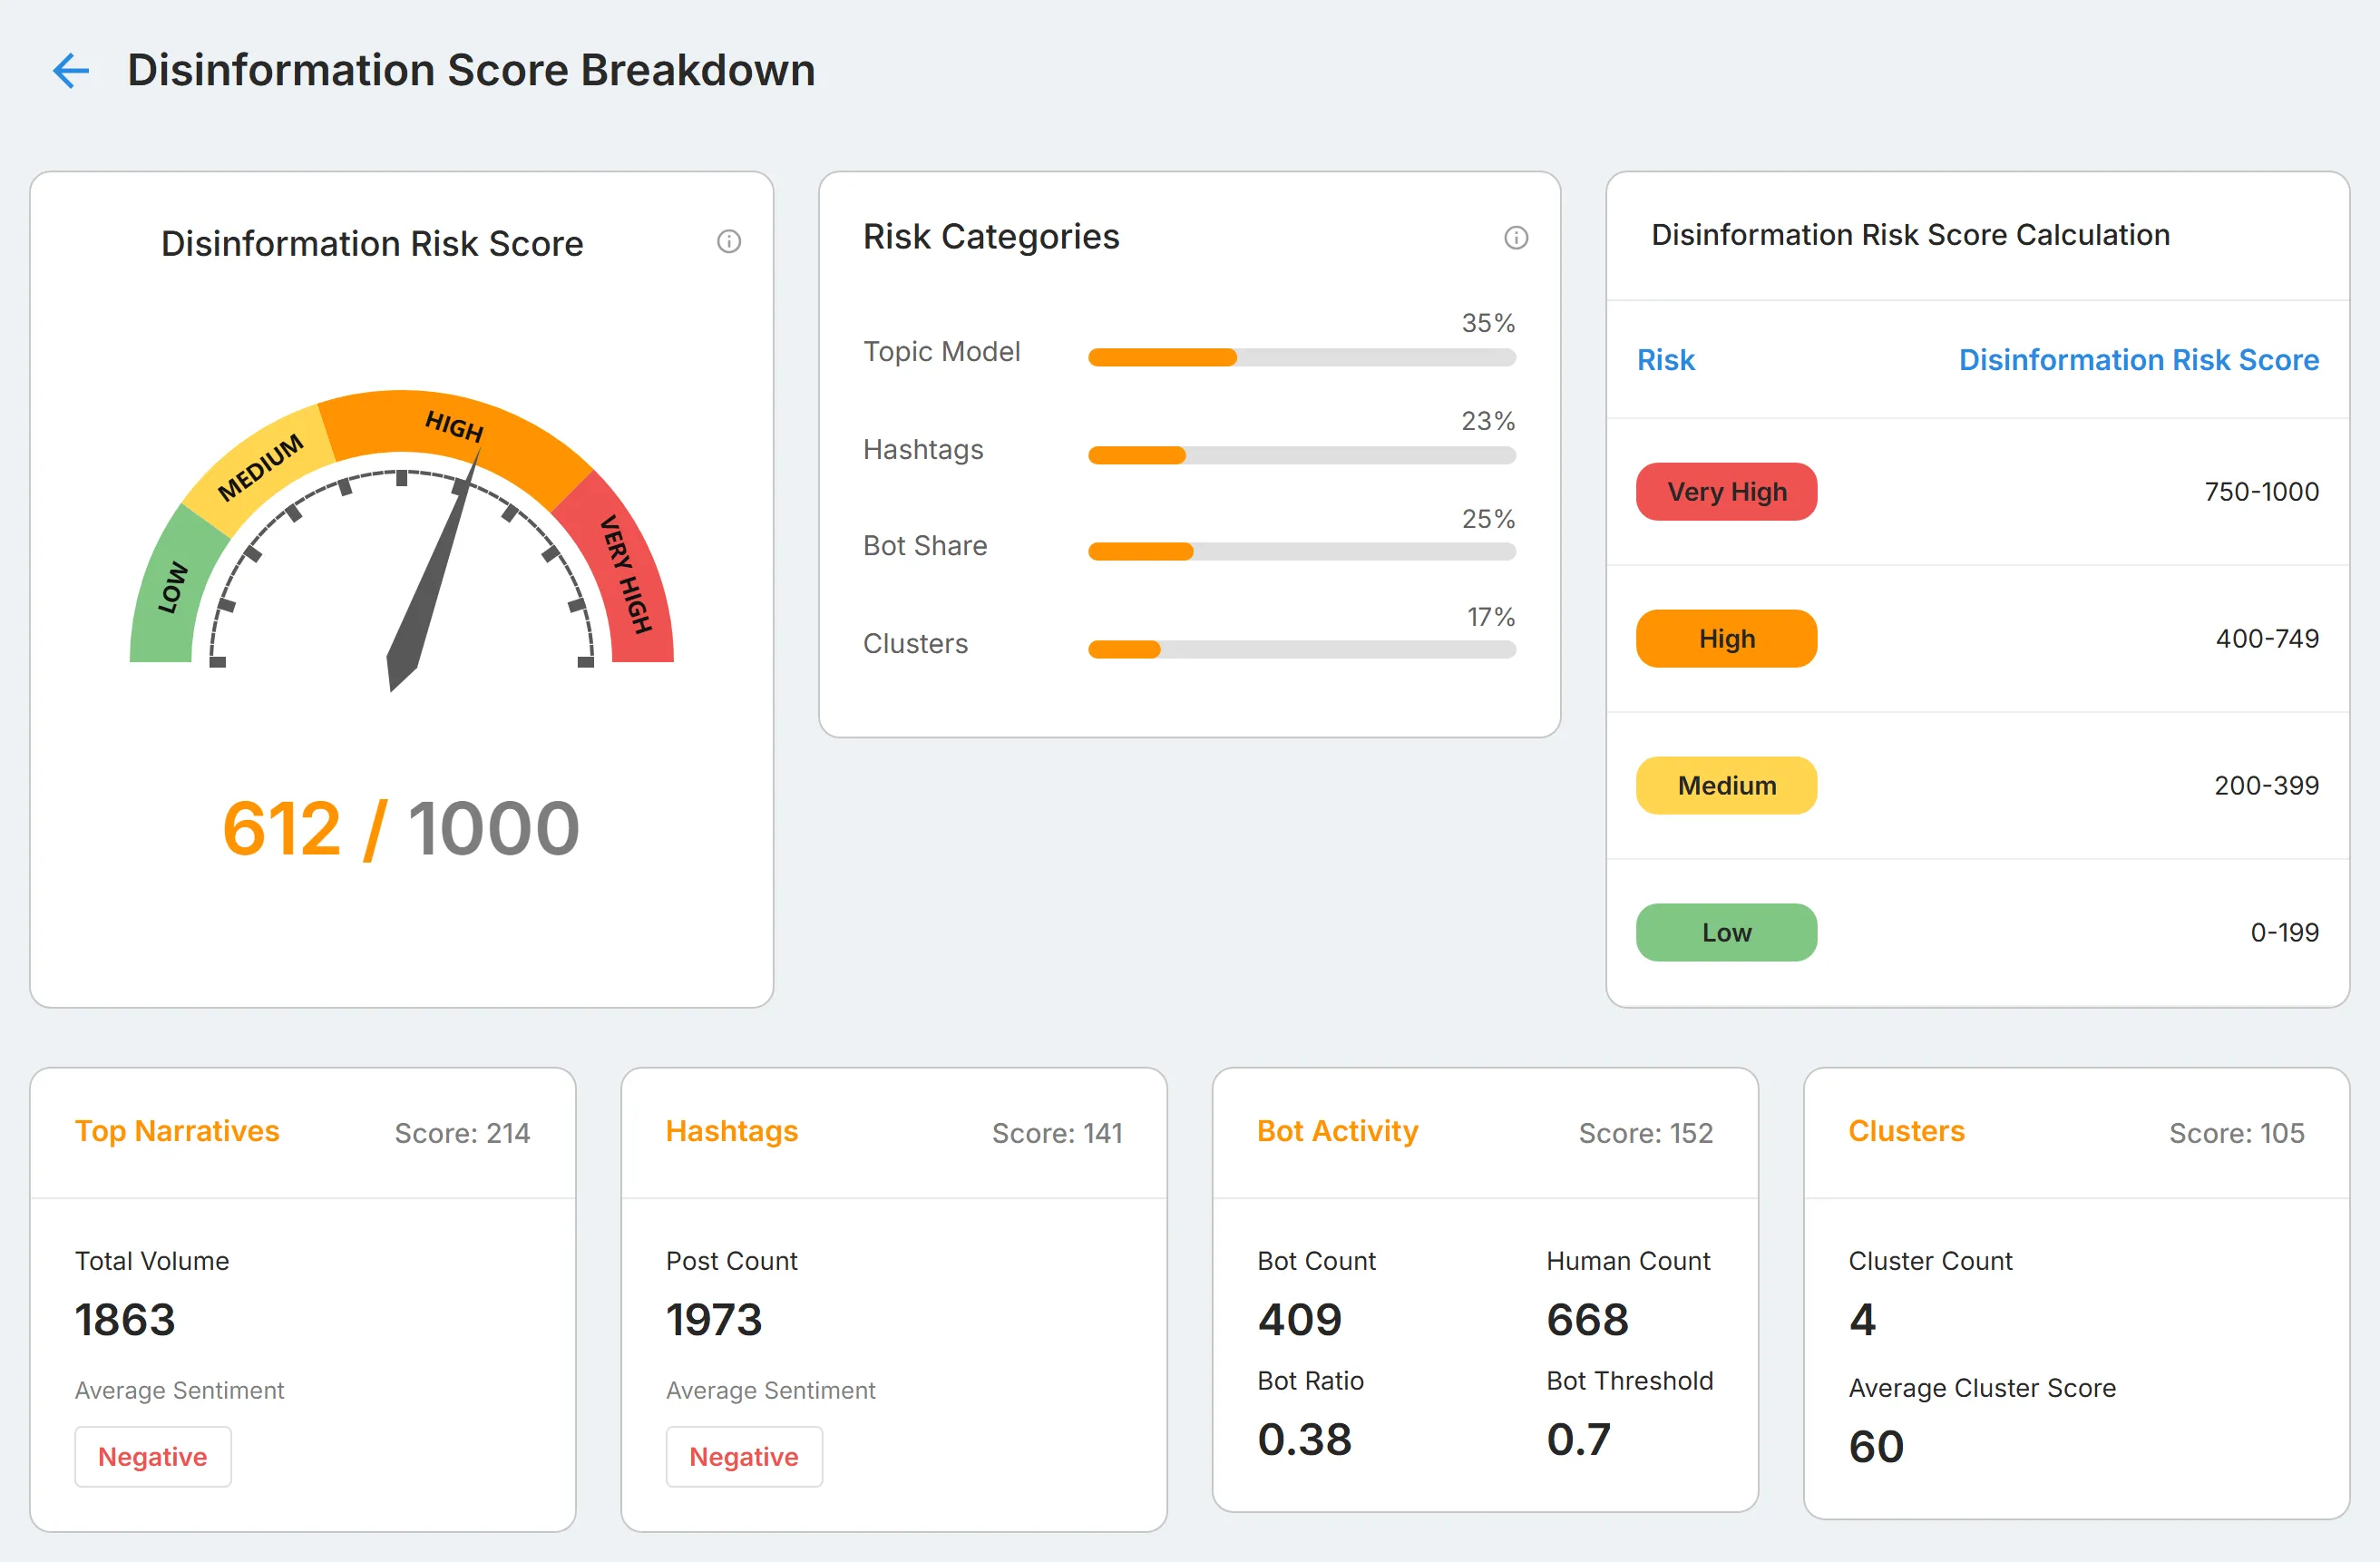The width and height of the screenshot is (2380, 1562).
Task: Click the Bot Share category label
Action: click(x=925, y=546)
